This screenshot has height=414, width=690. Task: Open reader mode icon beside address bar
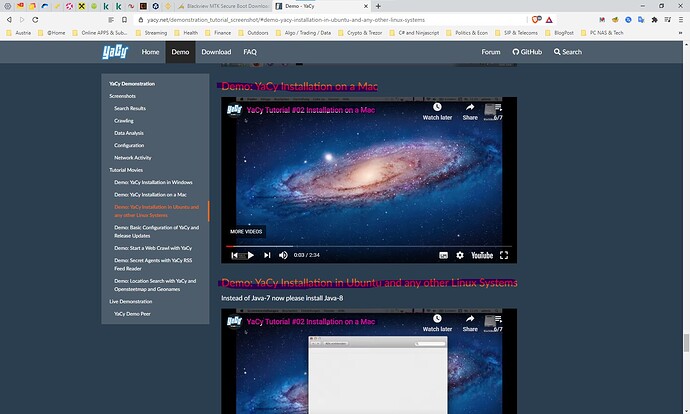pyautogui.click(x=111, y=20)
